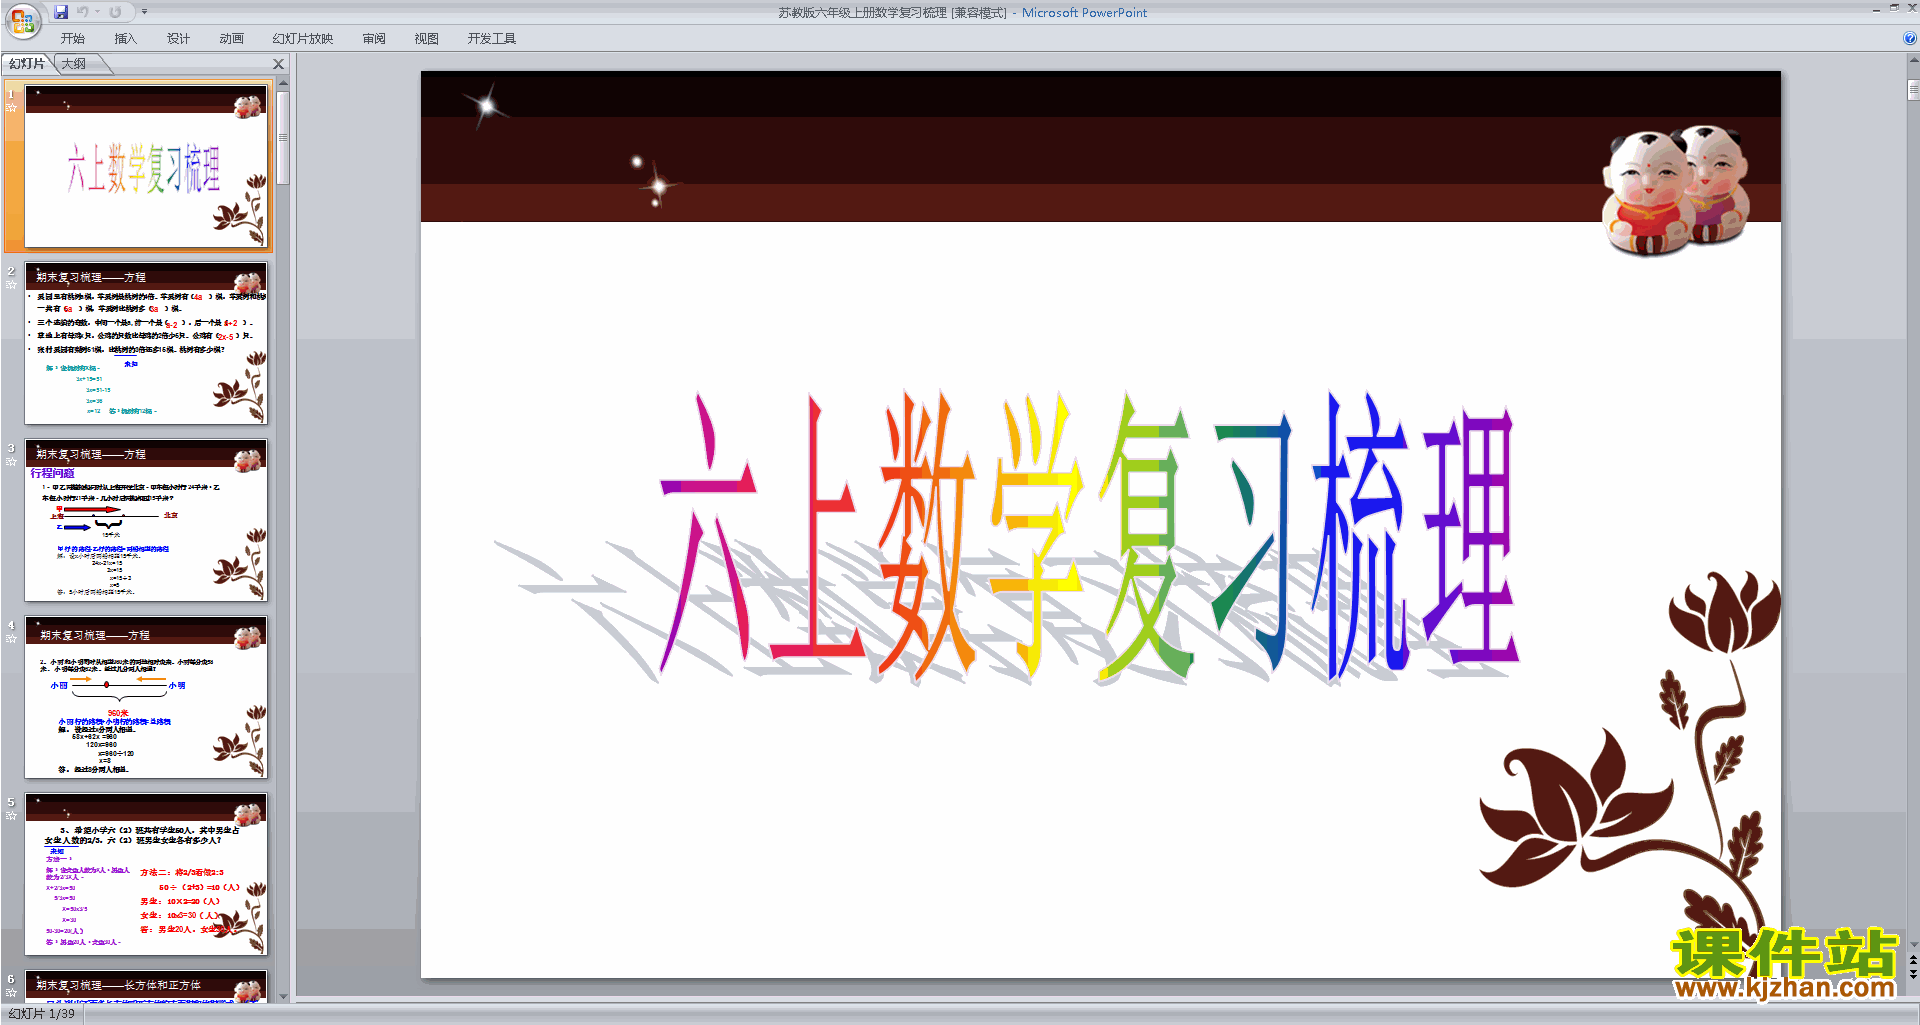This screenshot has height=1025, width=1920.
Task: Select slide 1 thumbnail 六上数学复习梳理
Action: (x=146, y=166)
